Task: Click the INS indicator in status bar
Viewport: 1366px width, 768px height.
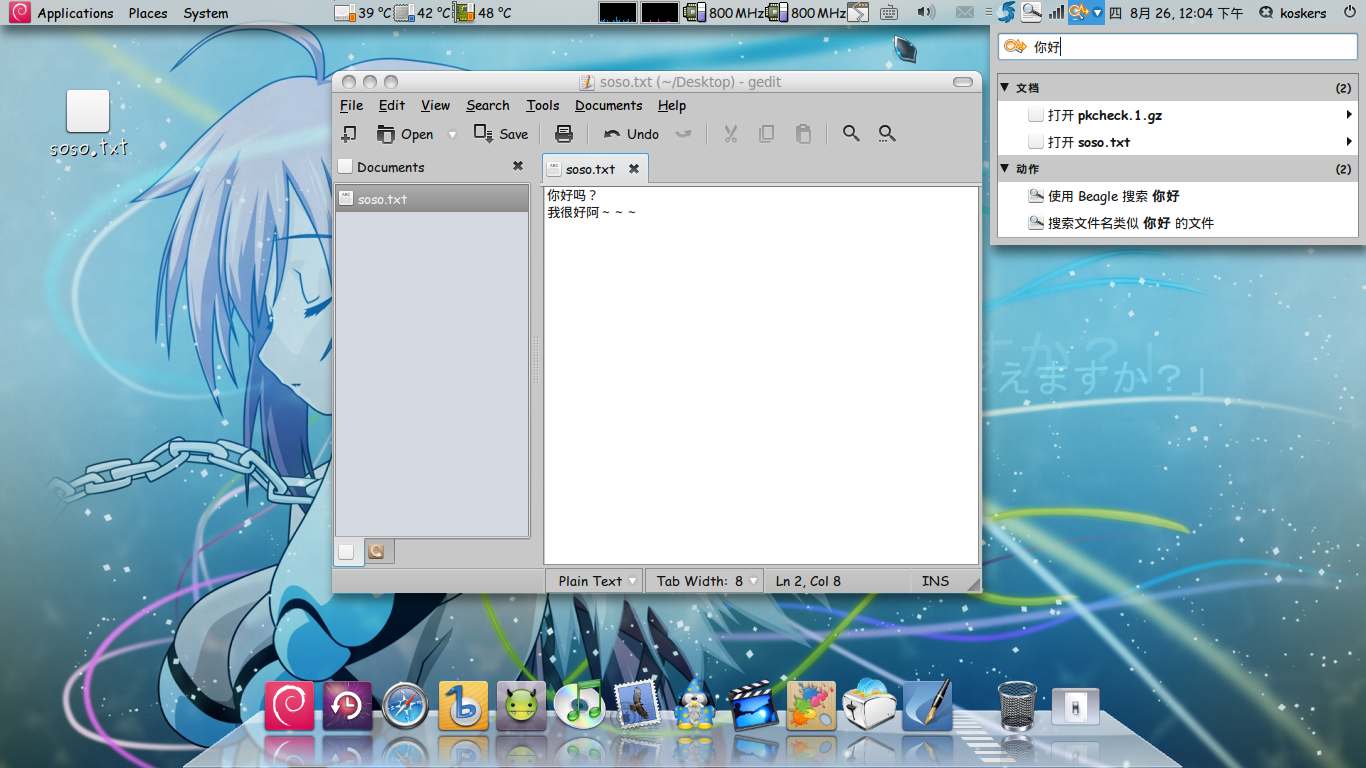Action: 935,581
